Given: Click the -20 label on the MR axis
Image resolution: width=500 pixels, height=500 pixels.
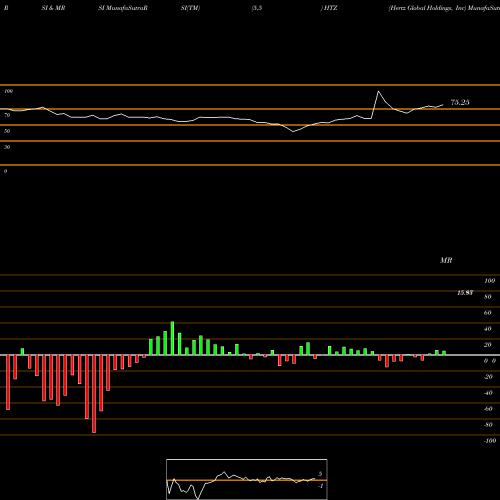Looking at the screenshot, I should tap(488, 377).
